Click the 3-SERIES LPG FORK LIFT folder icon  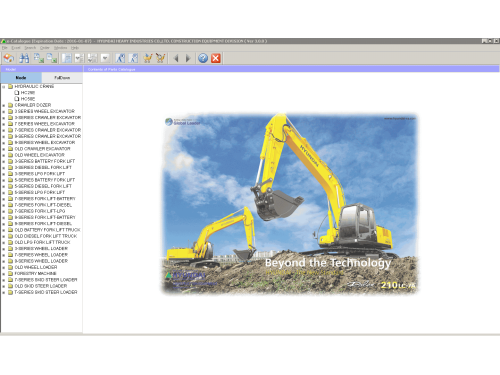[10, 174]
